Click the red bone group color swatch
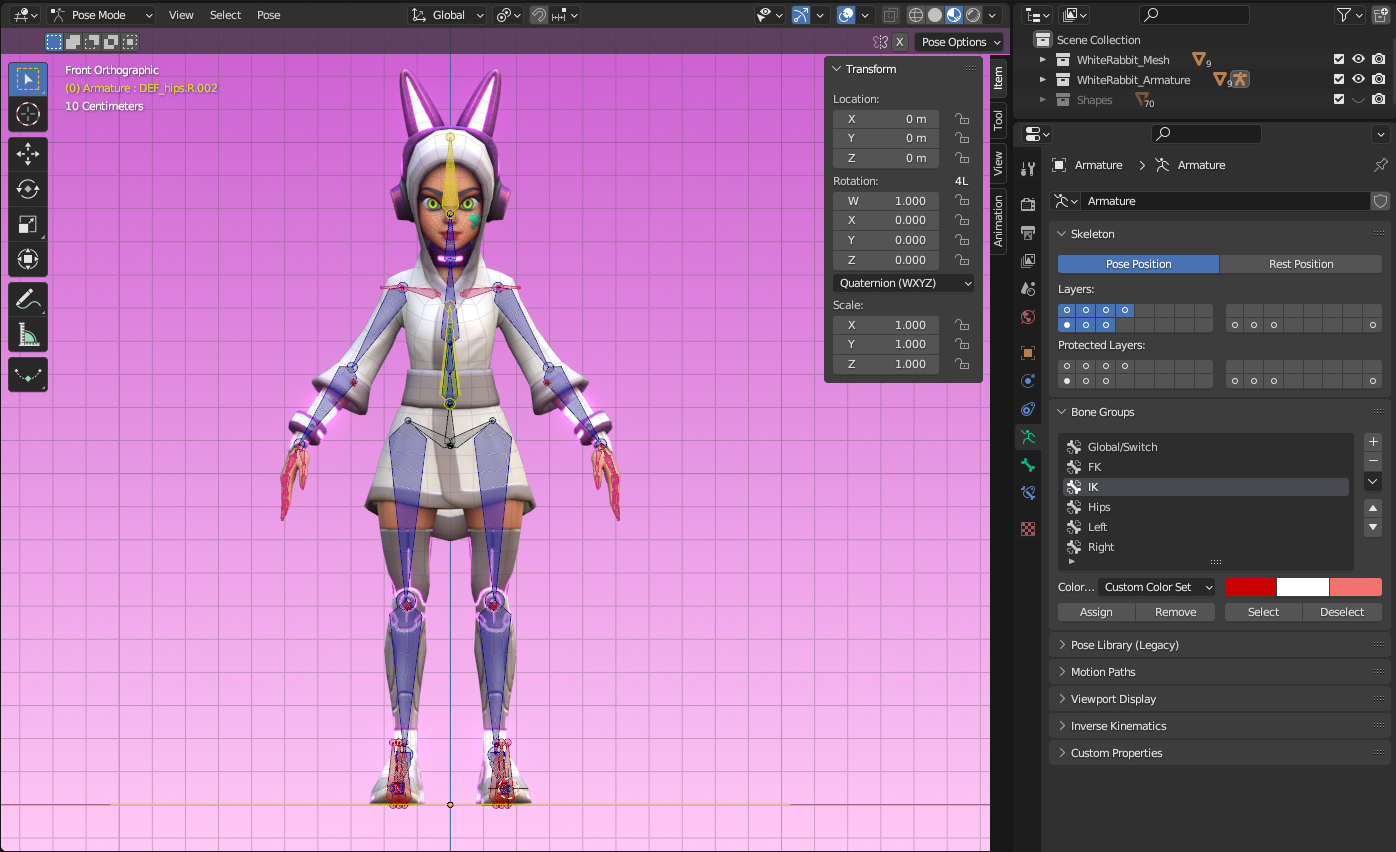The width and height of the screenshot is (1396, 852). 1251,587
